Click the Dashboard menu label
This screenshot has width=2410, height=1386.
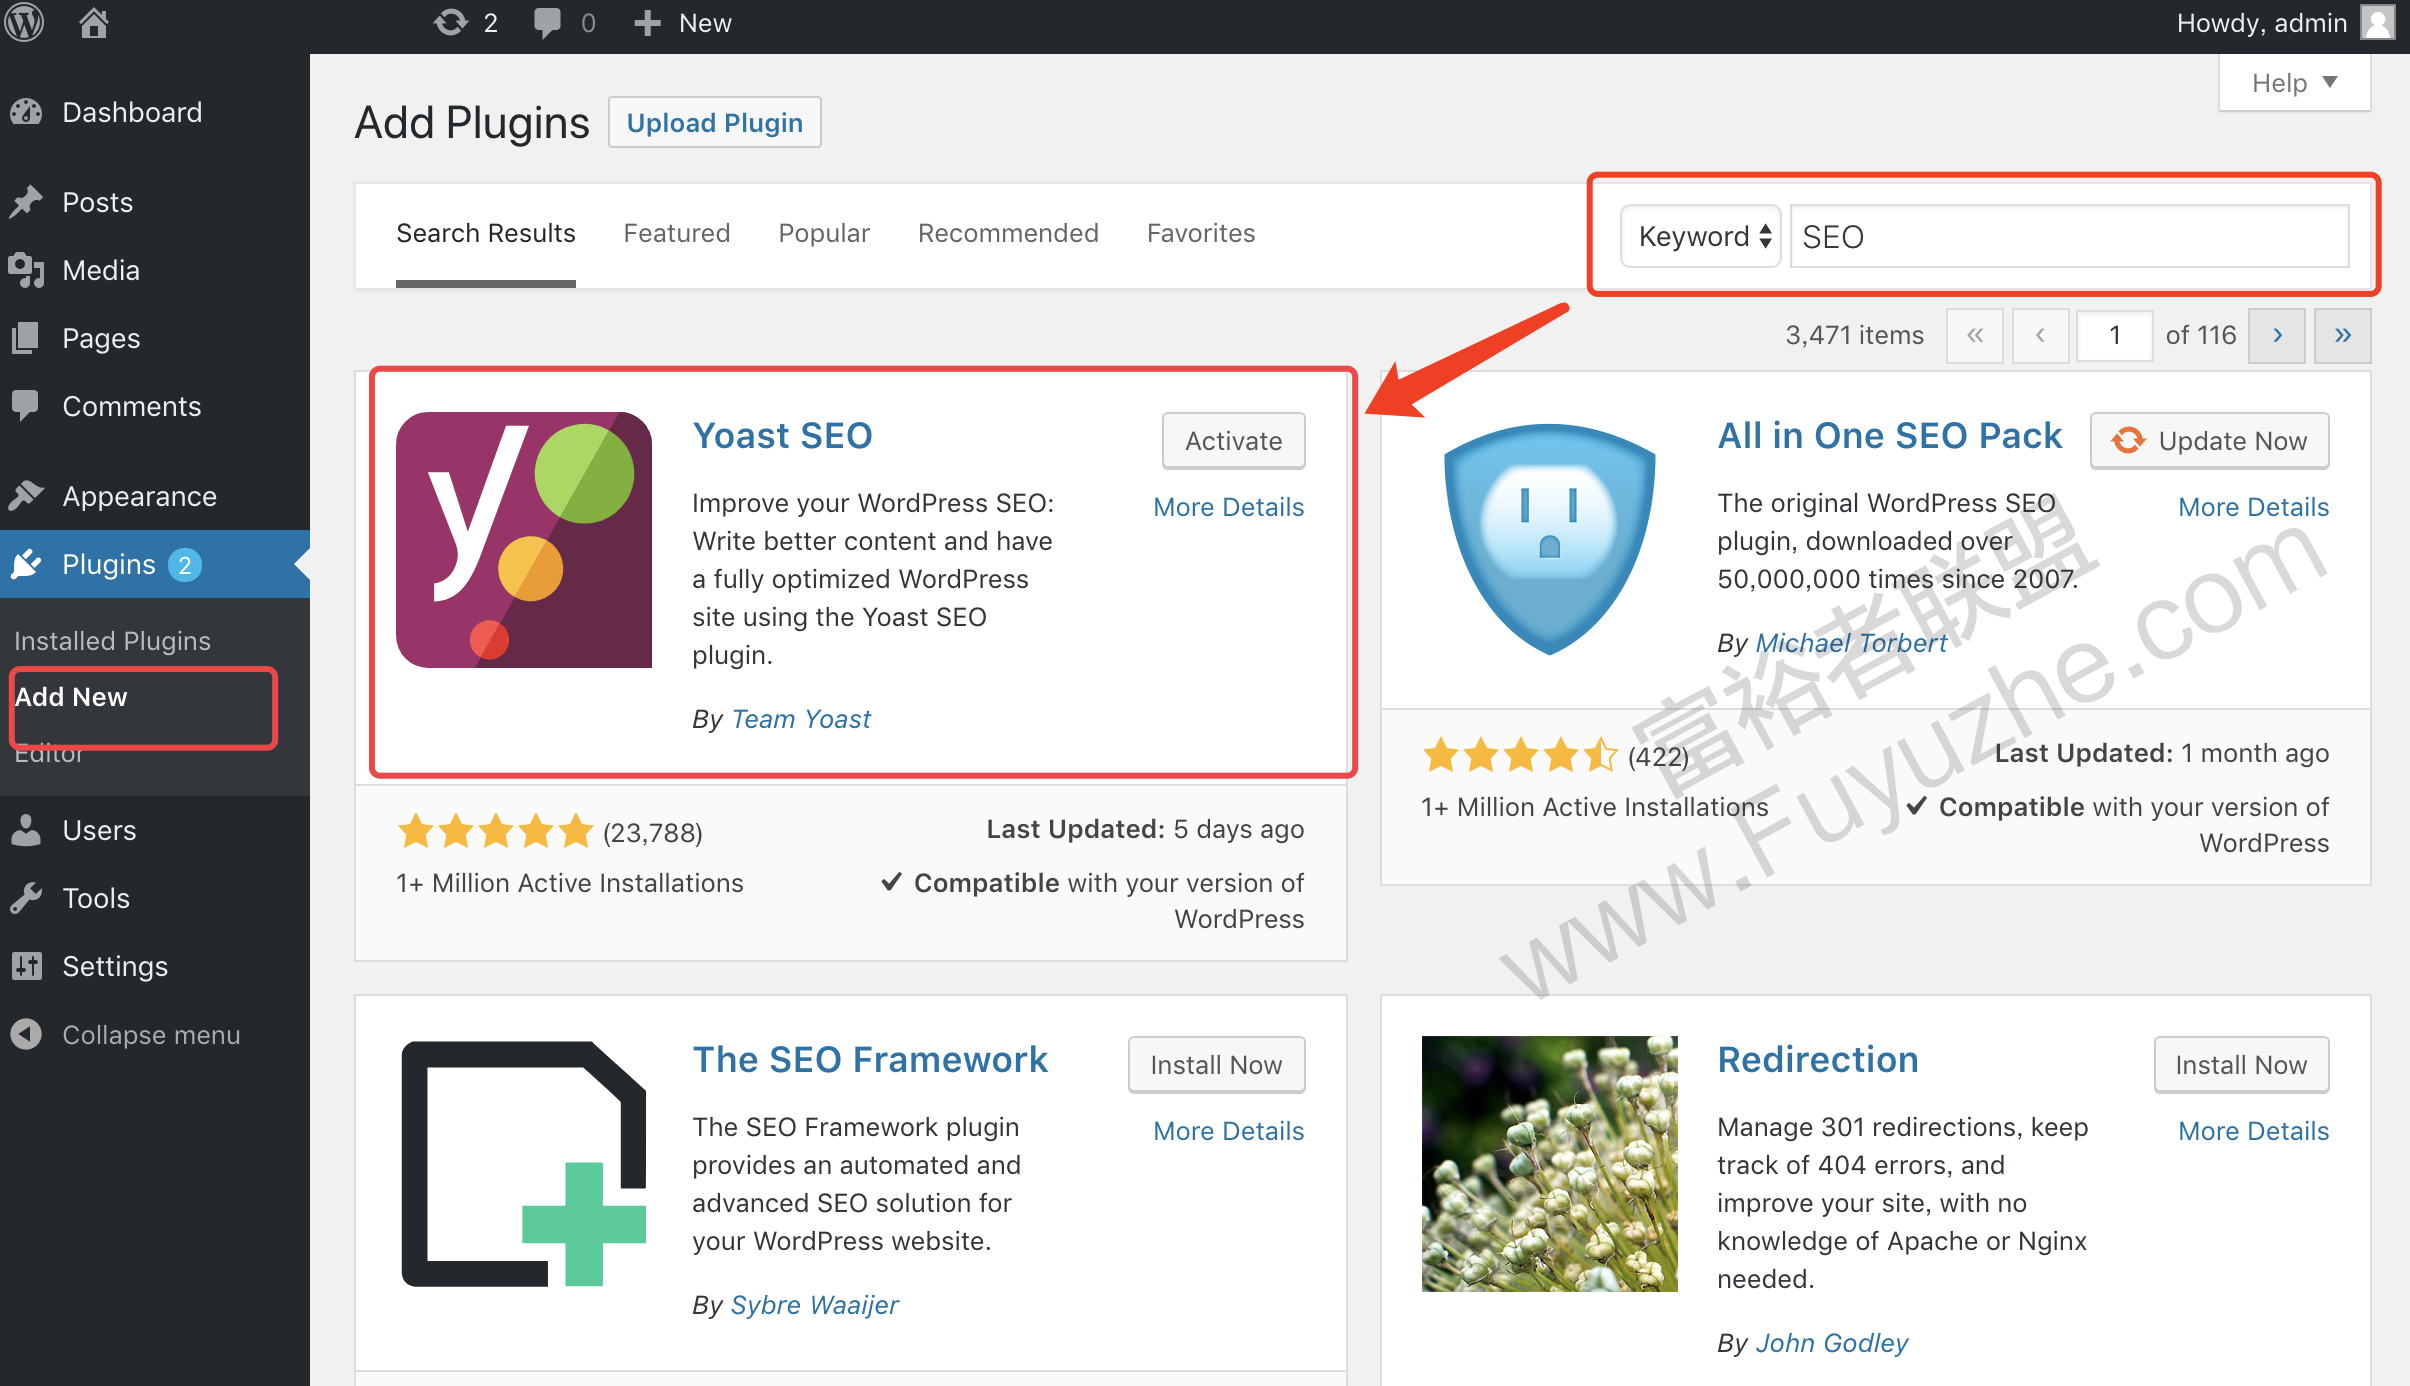pos(132,112)
